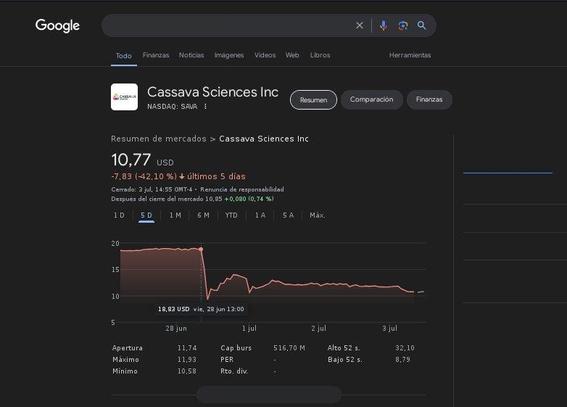Click the Mínimo 10,58 value
This screenshot has width=567, height=407.
coord(187,371)
